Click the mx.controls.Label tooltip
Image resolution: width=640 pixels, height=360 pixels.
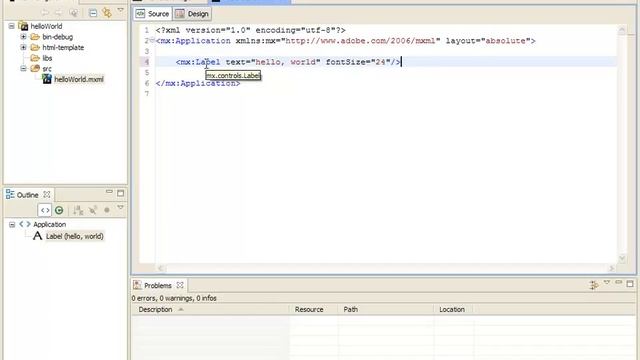click(233, 76)
